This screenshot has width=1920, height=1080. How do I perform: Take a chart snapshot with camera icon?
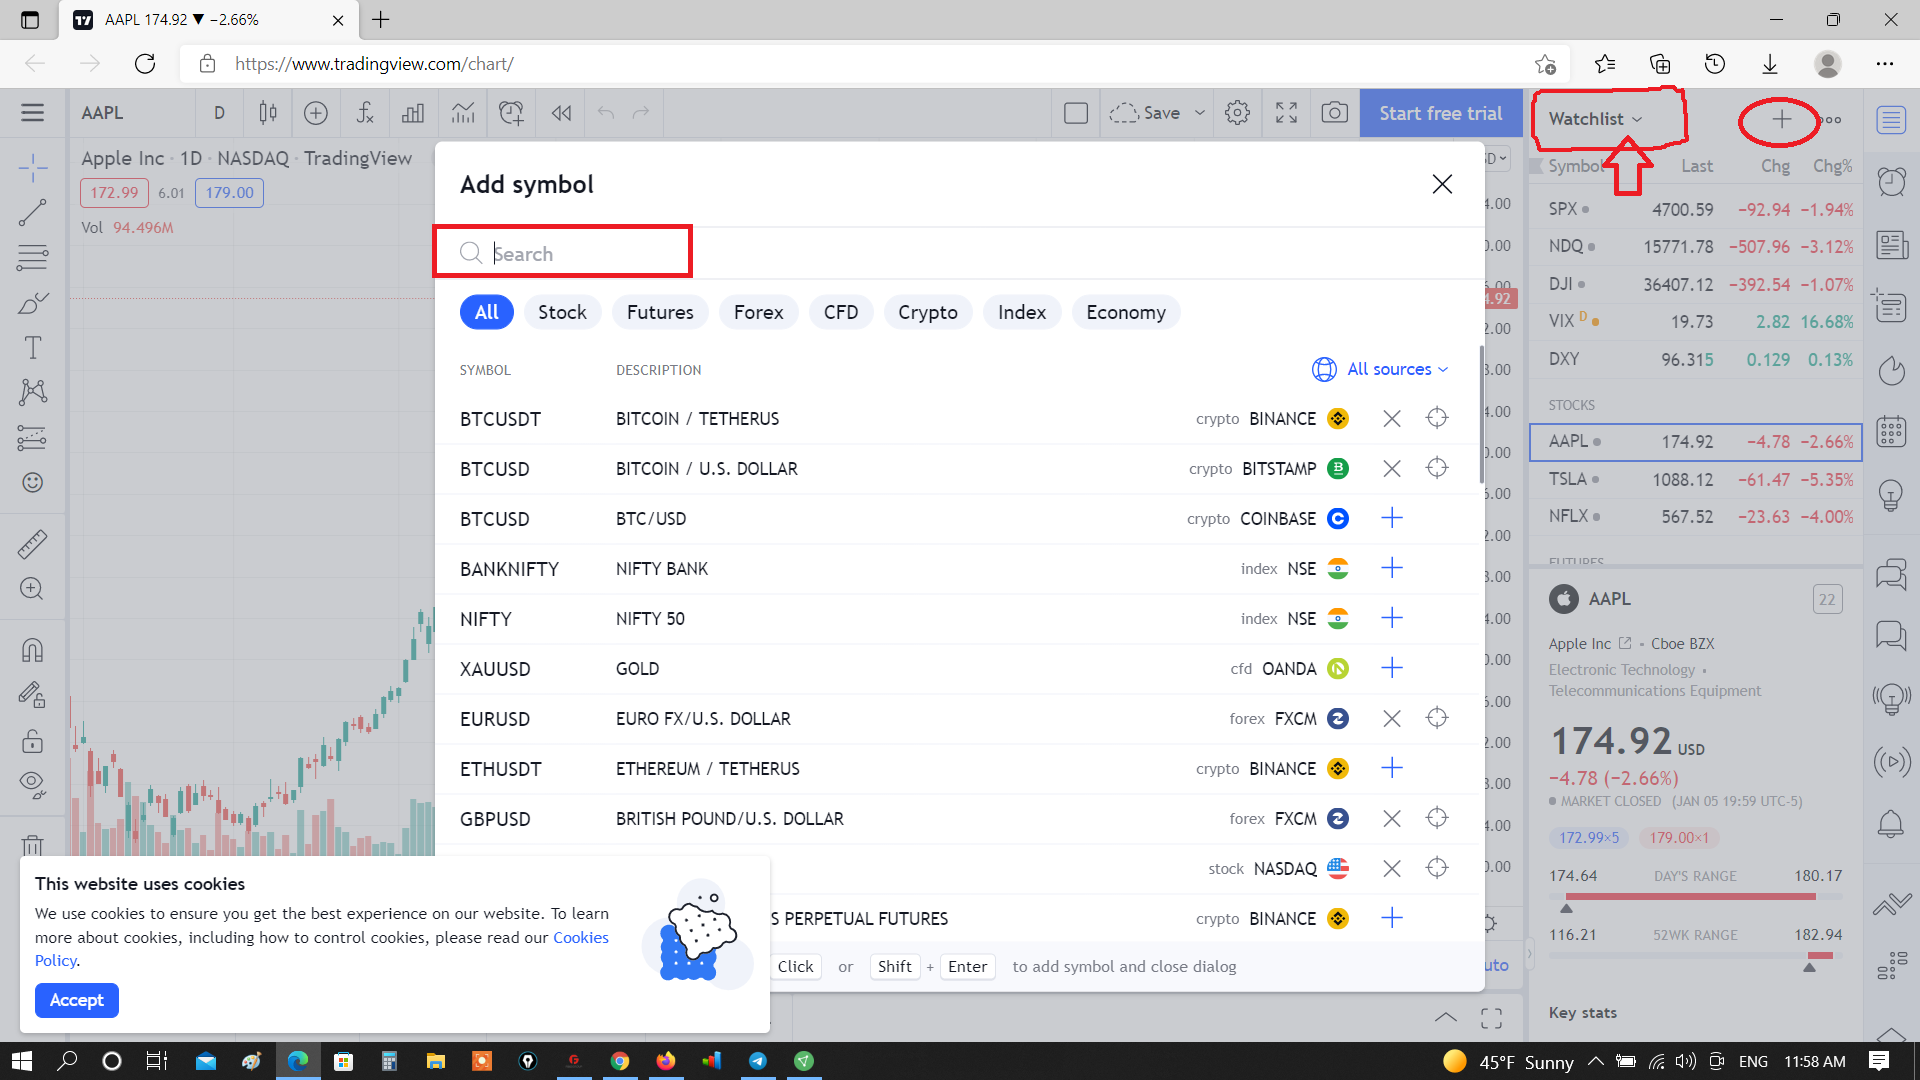point(1334,113)
